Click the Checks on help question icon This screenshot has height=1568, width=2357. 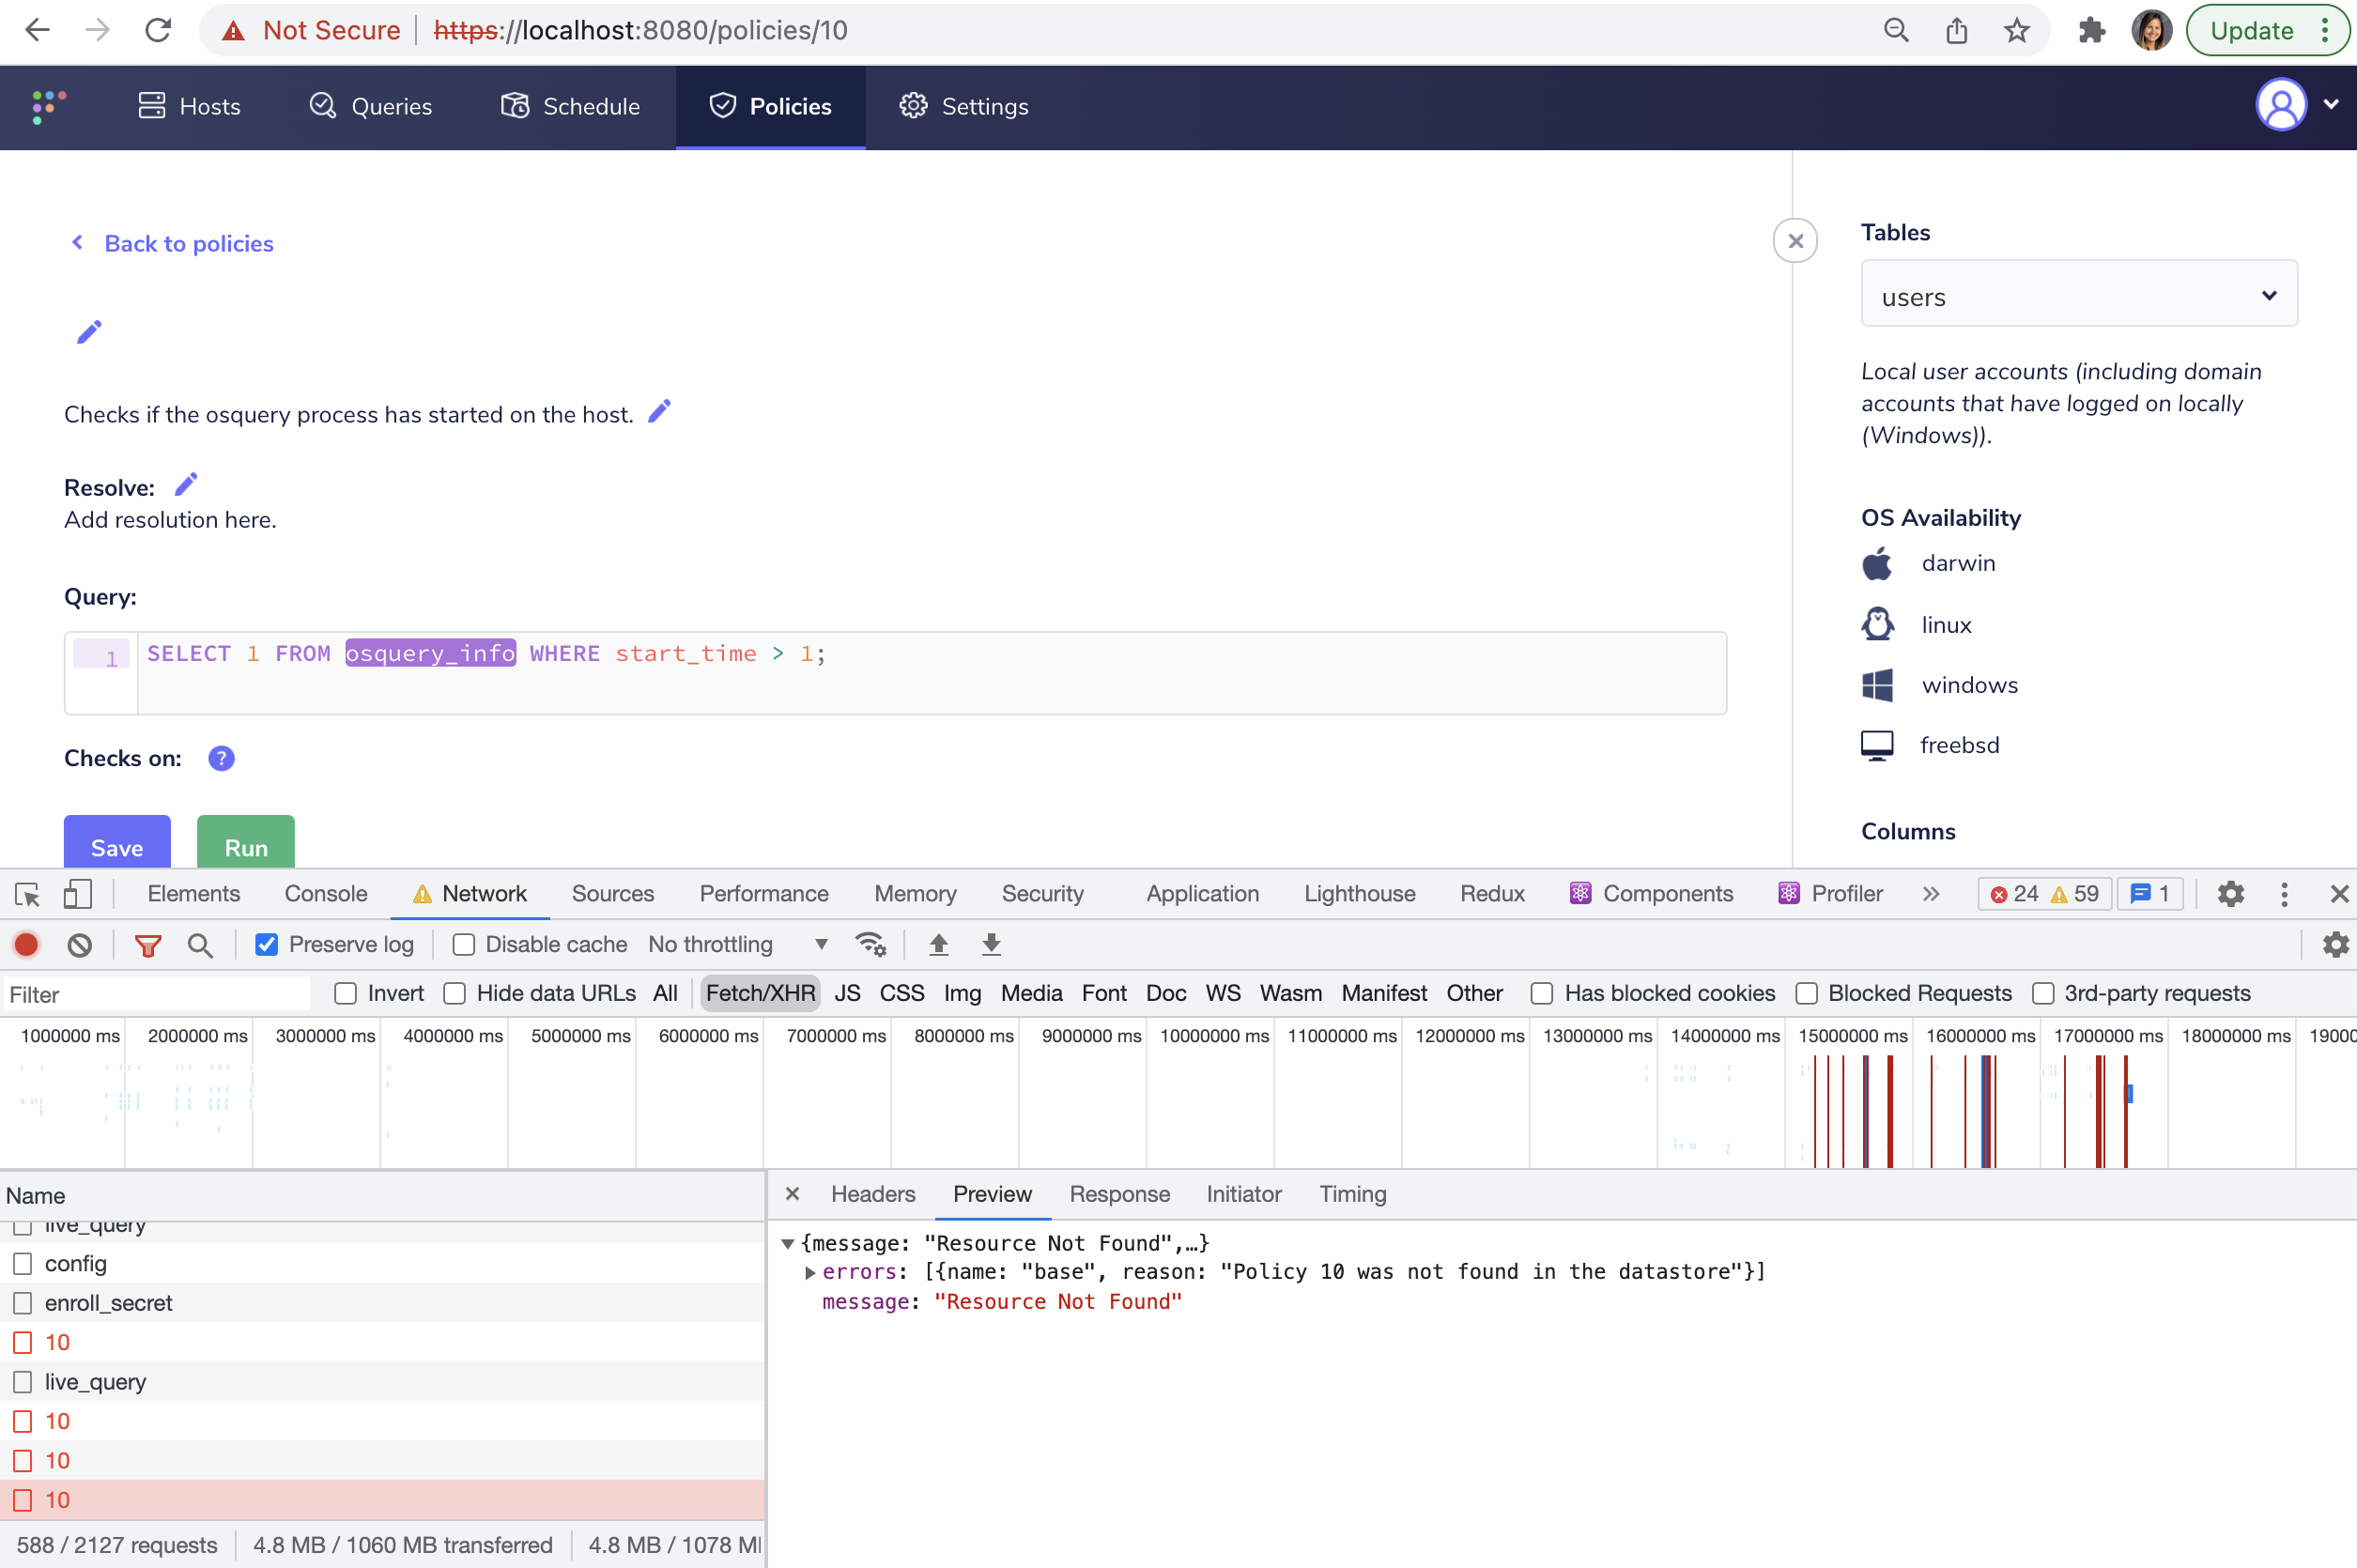[221, 758]
